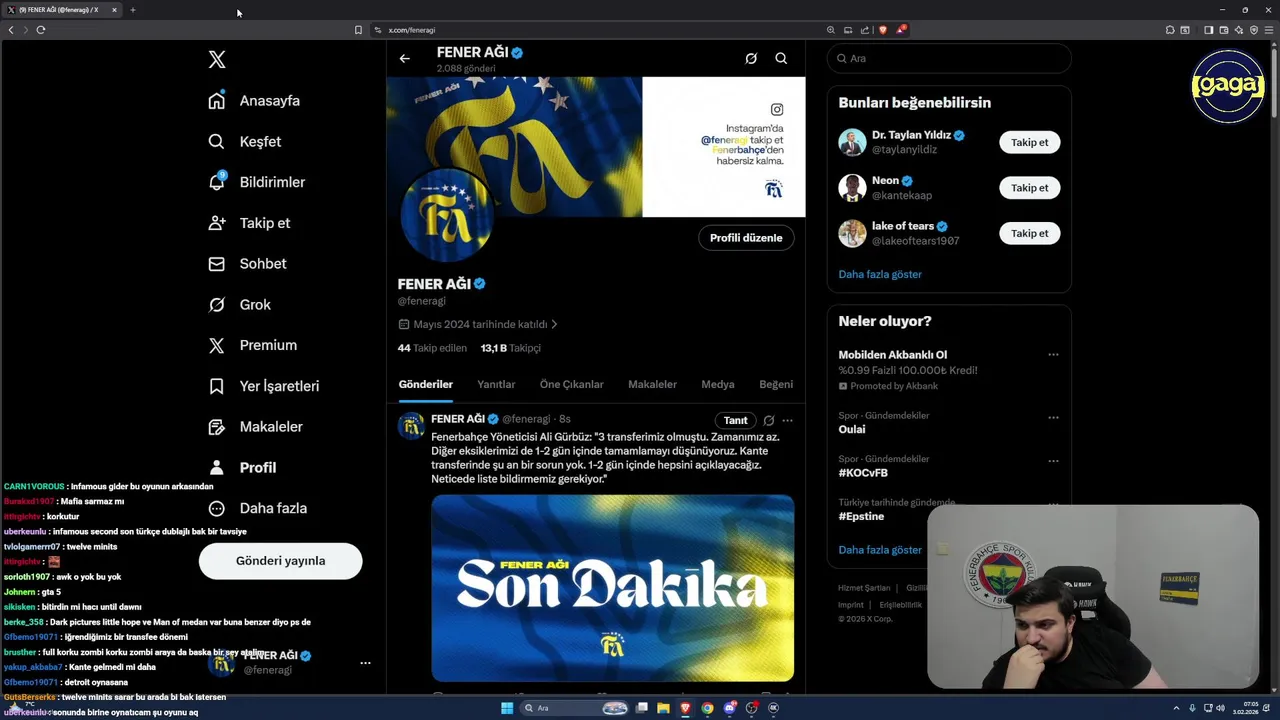Switch to the Öne Çıkanlar tab

click(x=571, y=384)
